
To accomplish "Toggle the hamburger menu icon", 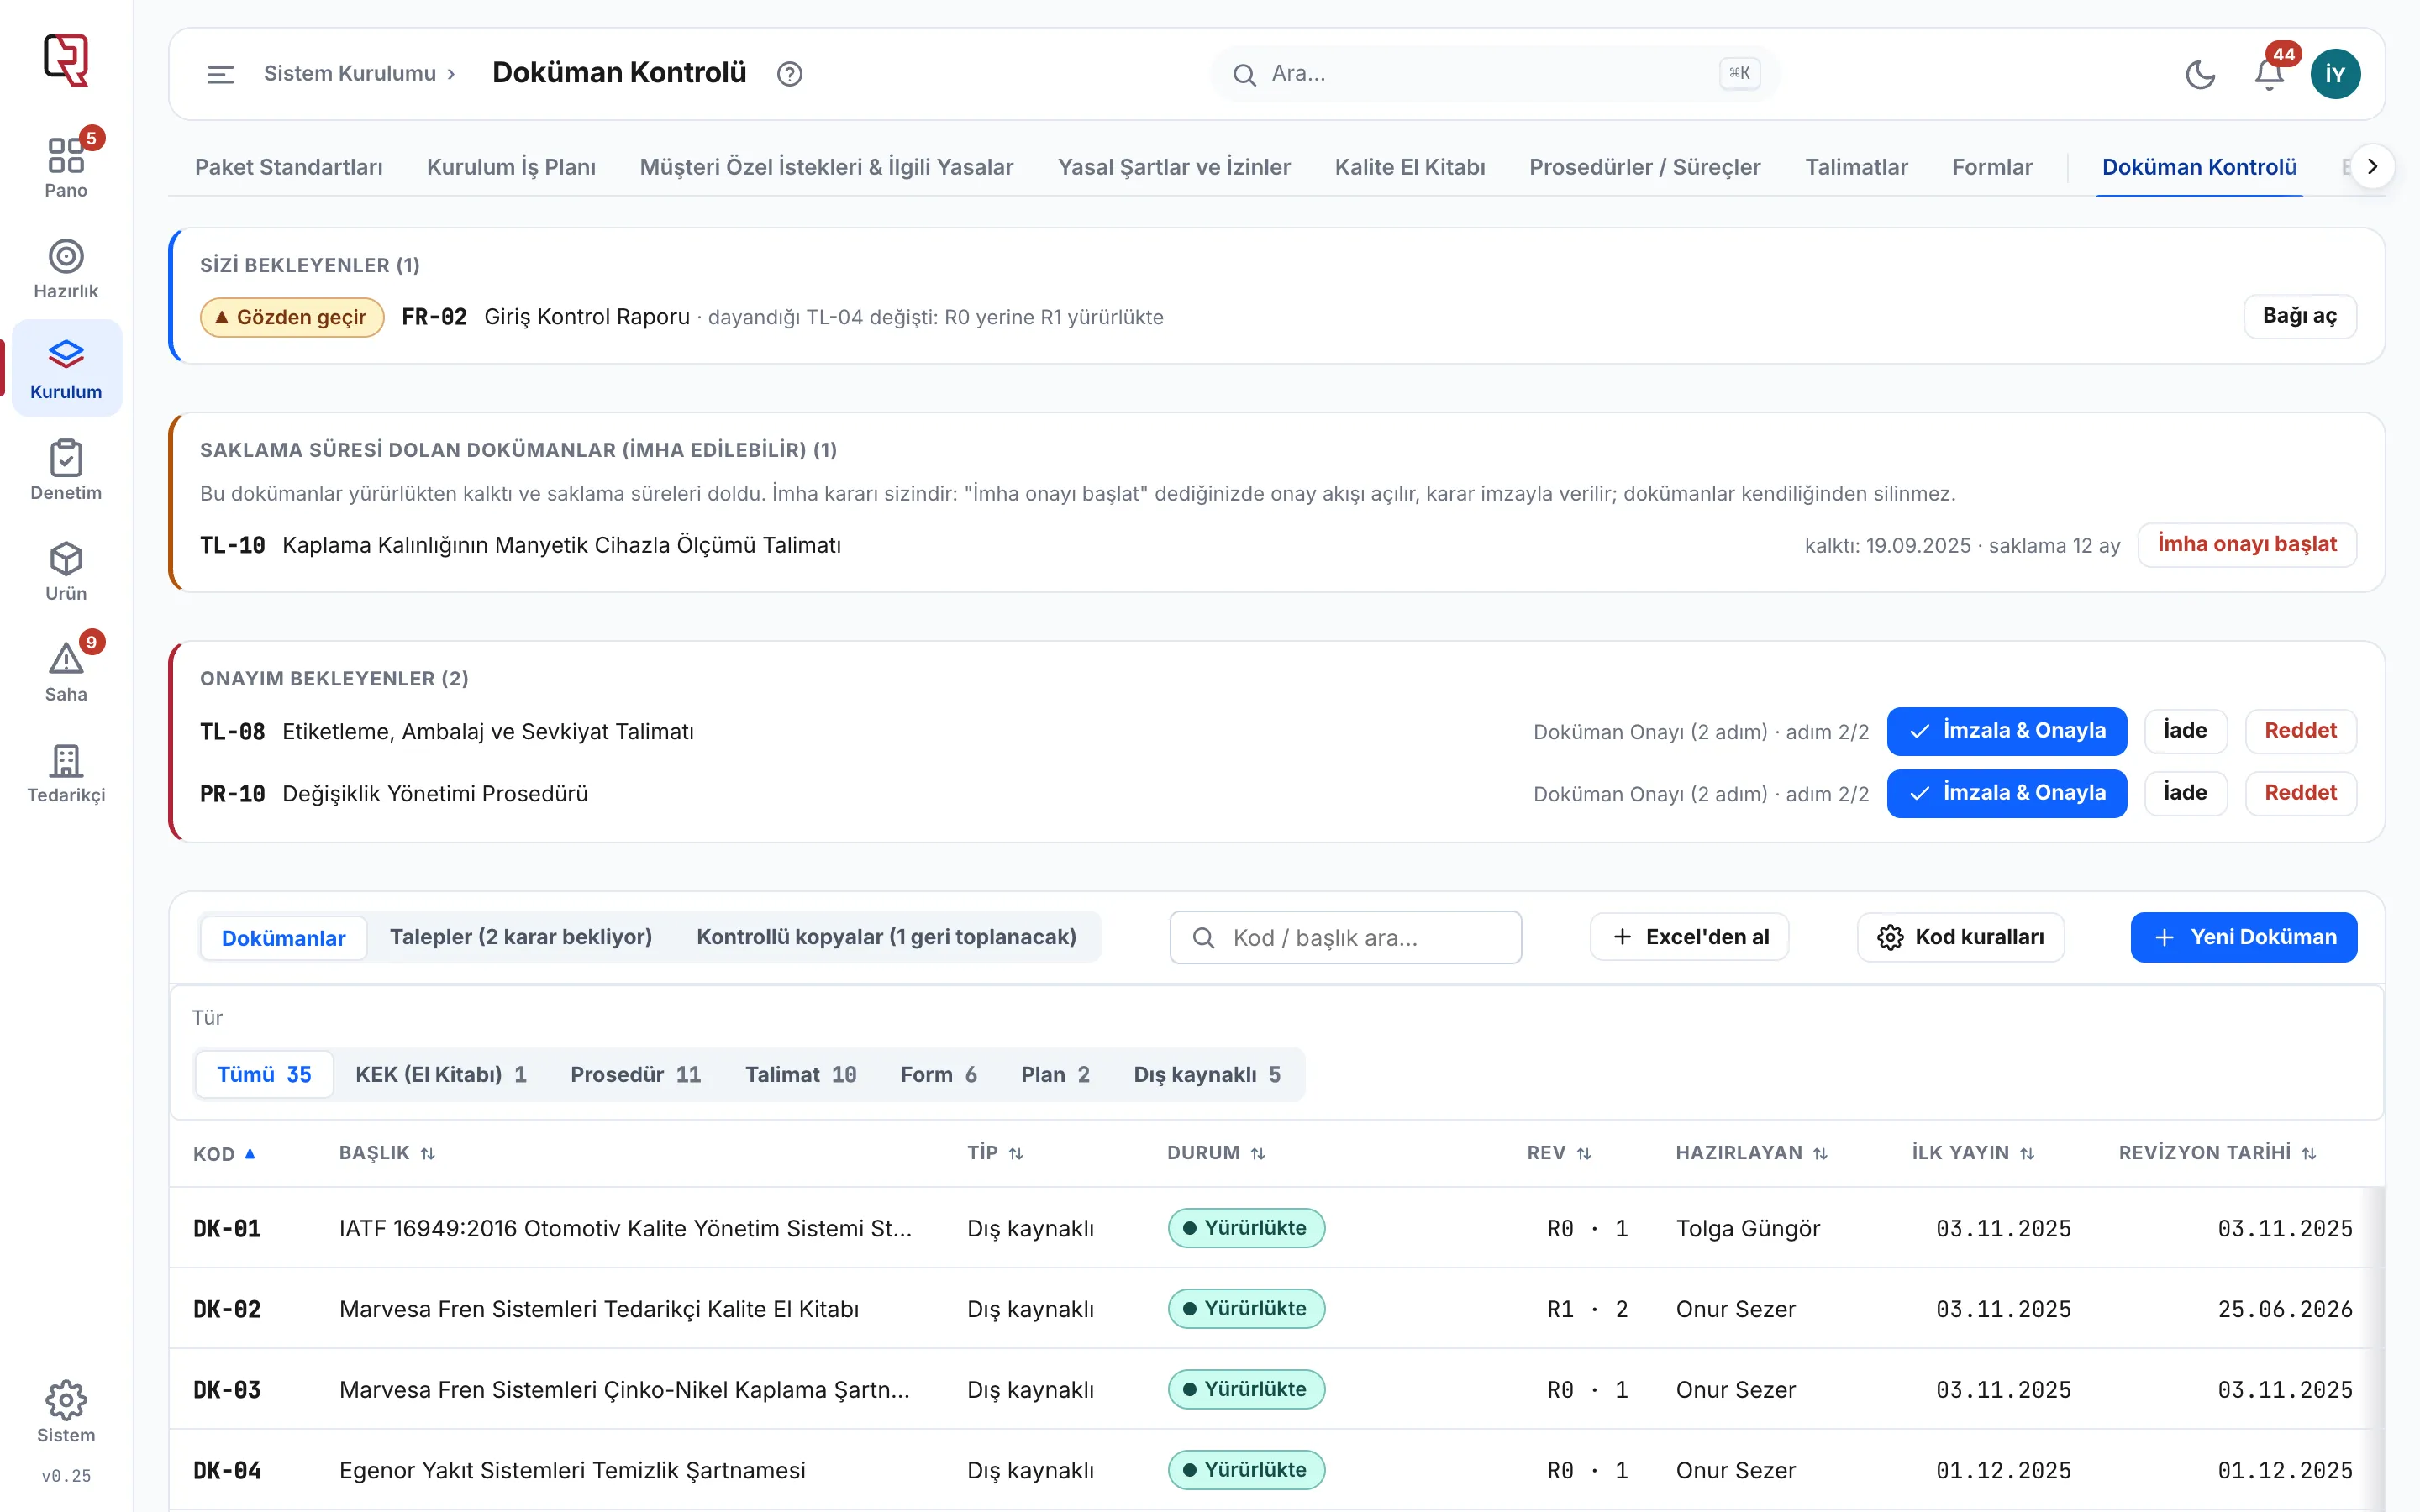I will point(220,74).
